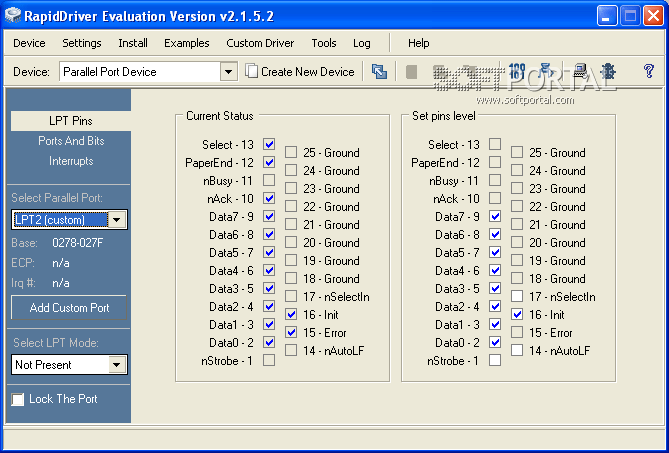Toggle 16 - Init in Current Status
The image size is (669, 453).
pyautogui.click(x=291, y=314)
